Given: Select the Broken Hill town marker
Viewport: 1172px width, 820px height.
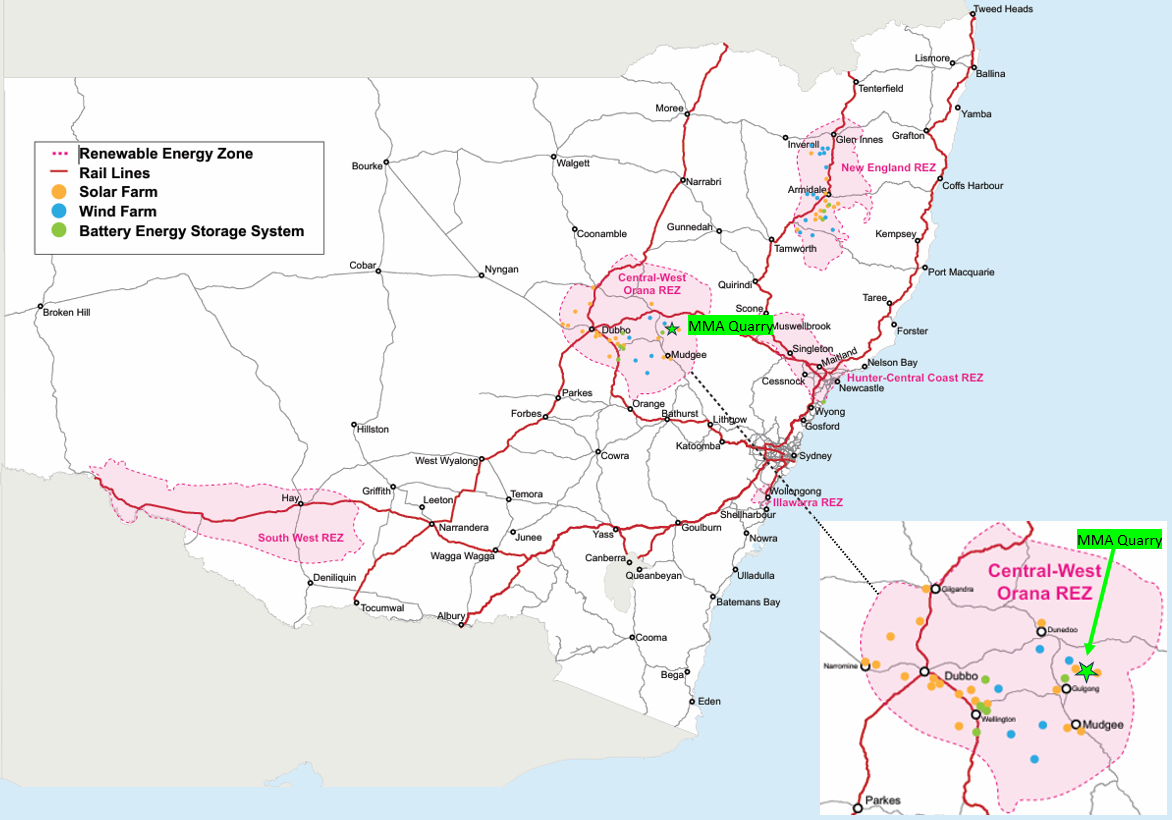Looking at the screenshot, I should coord(41,306).
